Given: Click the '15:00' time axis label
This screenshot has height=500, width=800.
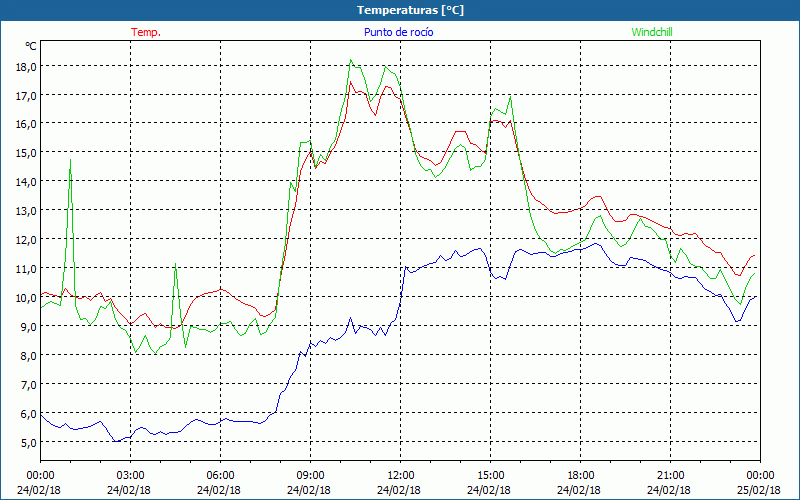Looking at the screenshot, I should coord(490,475).
